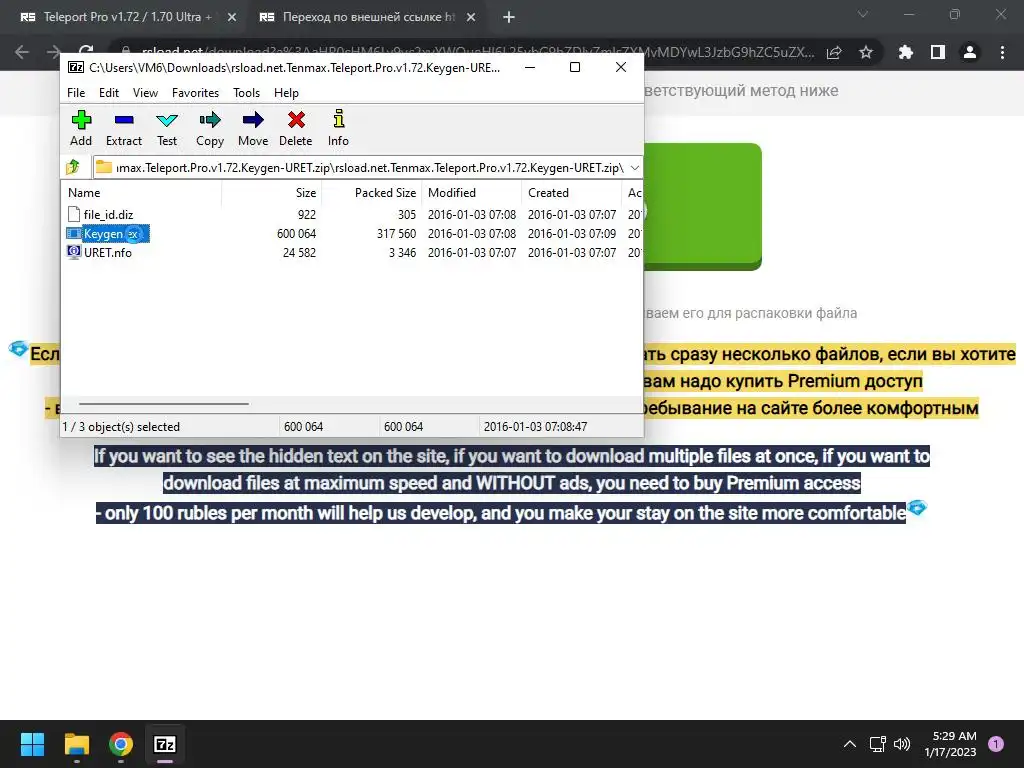Click the Chrome back arrow
This screenshot has width=1024, height=768.
pos(22,52)
